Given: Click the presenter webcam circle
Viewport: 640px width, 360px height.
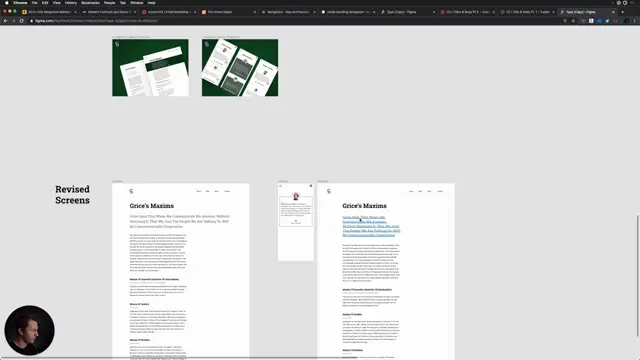Looking at the screenshot, I should coord(29,330).
